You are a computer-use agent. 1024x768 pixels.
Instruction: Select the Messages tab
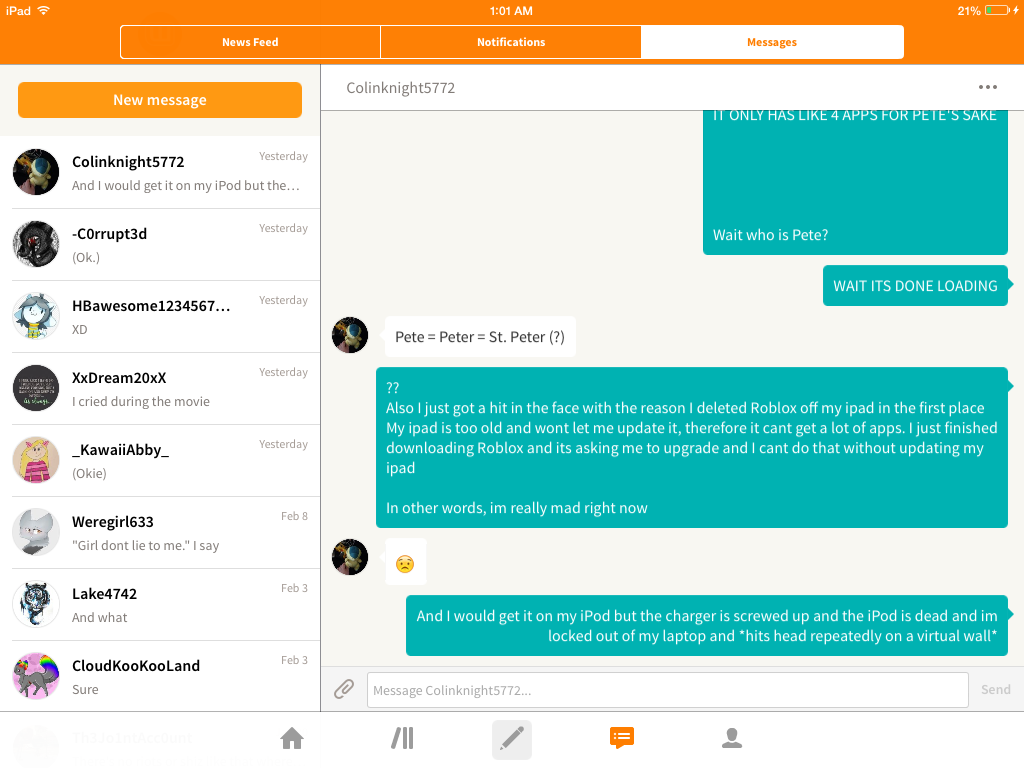pos(772,42)
